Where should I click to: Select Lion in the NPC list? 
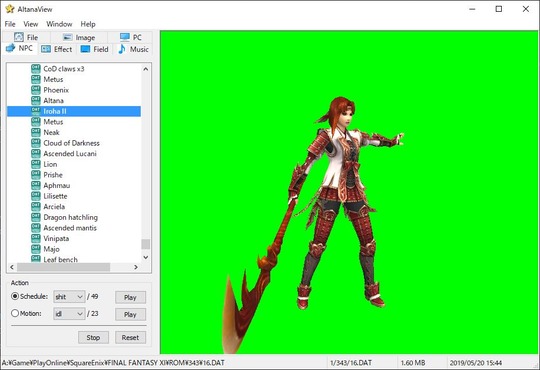(x=50, y=164)
